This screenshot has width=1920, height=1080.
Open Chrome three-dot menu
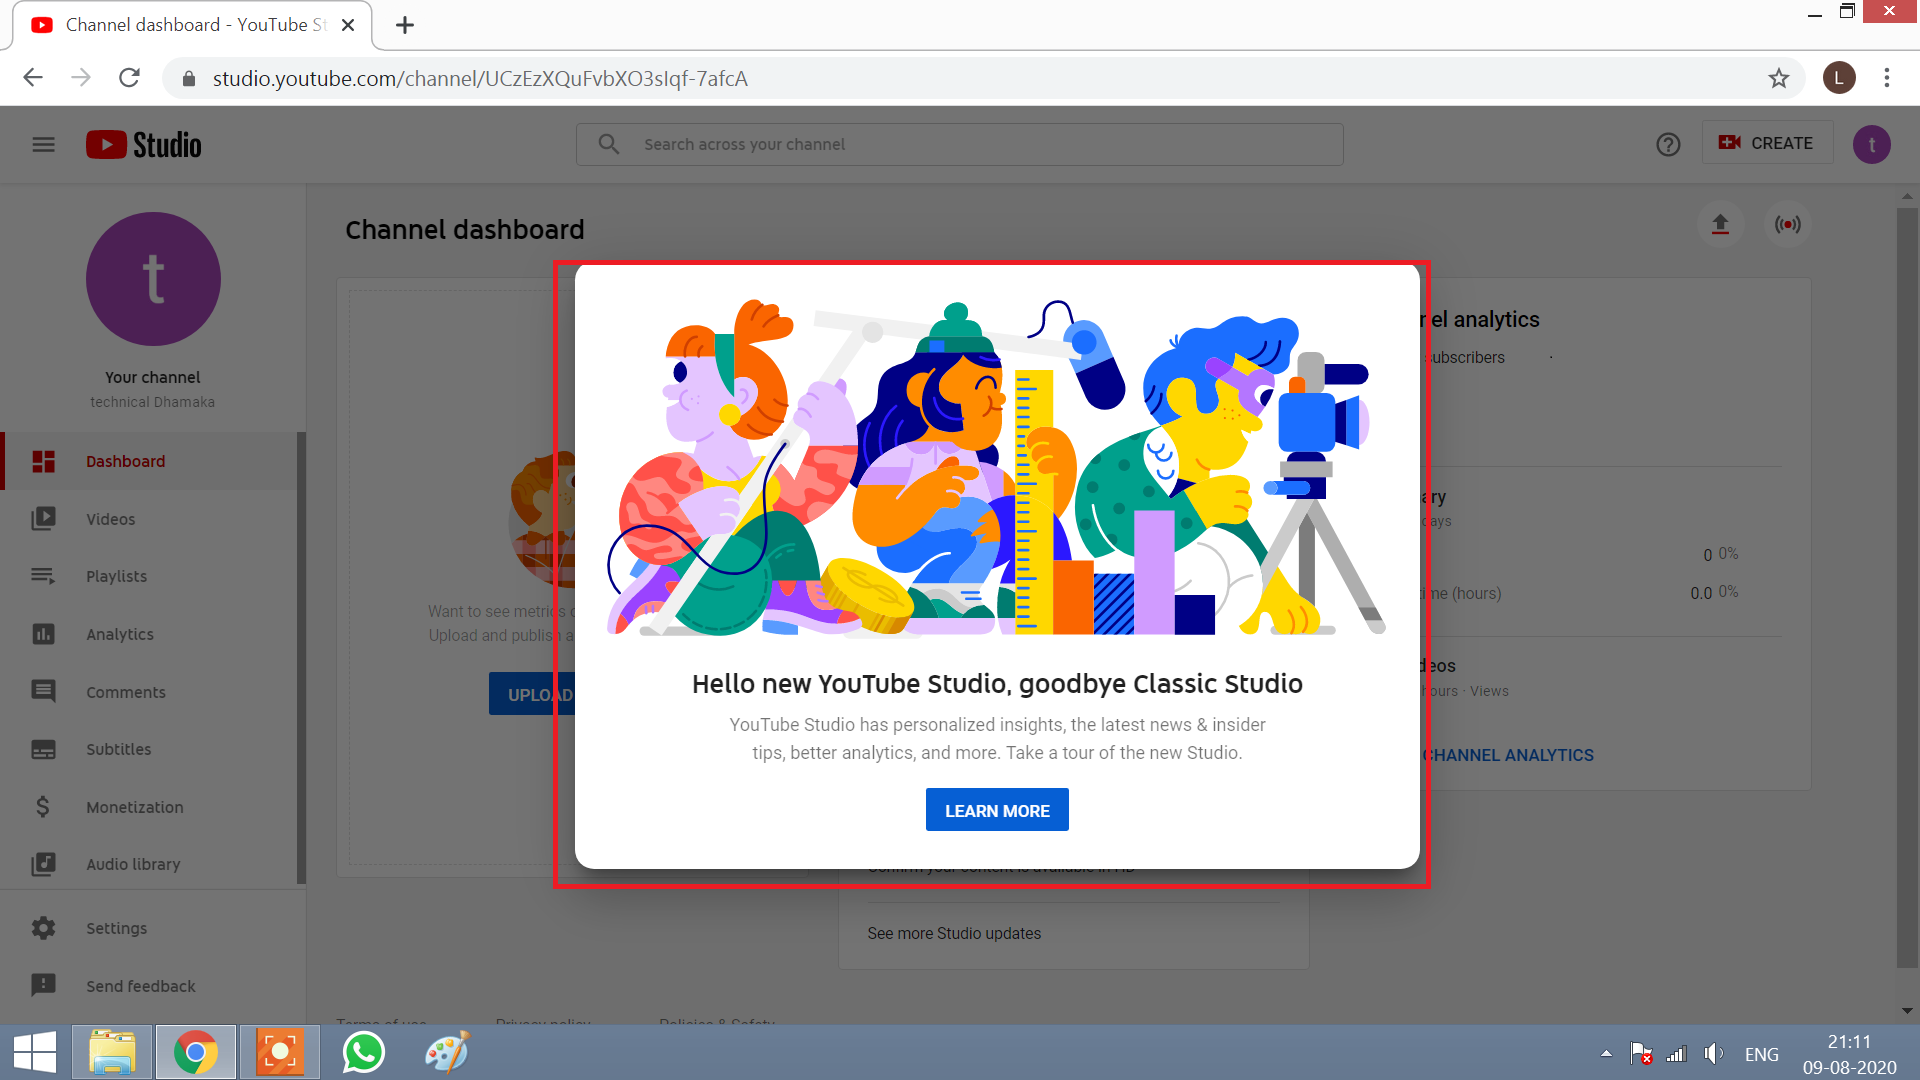(x=1886, y=78)
